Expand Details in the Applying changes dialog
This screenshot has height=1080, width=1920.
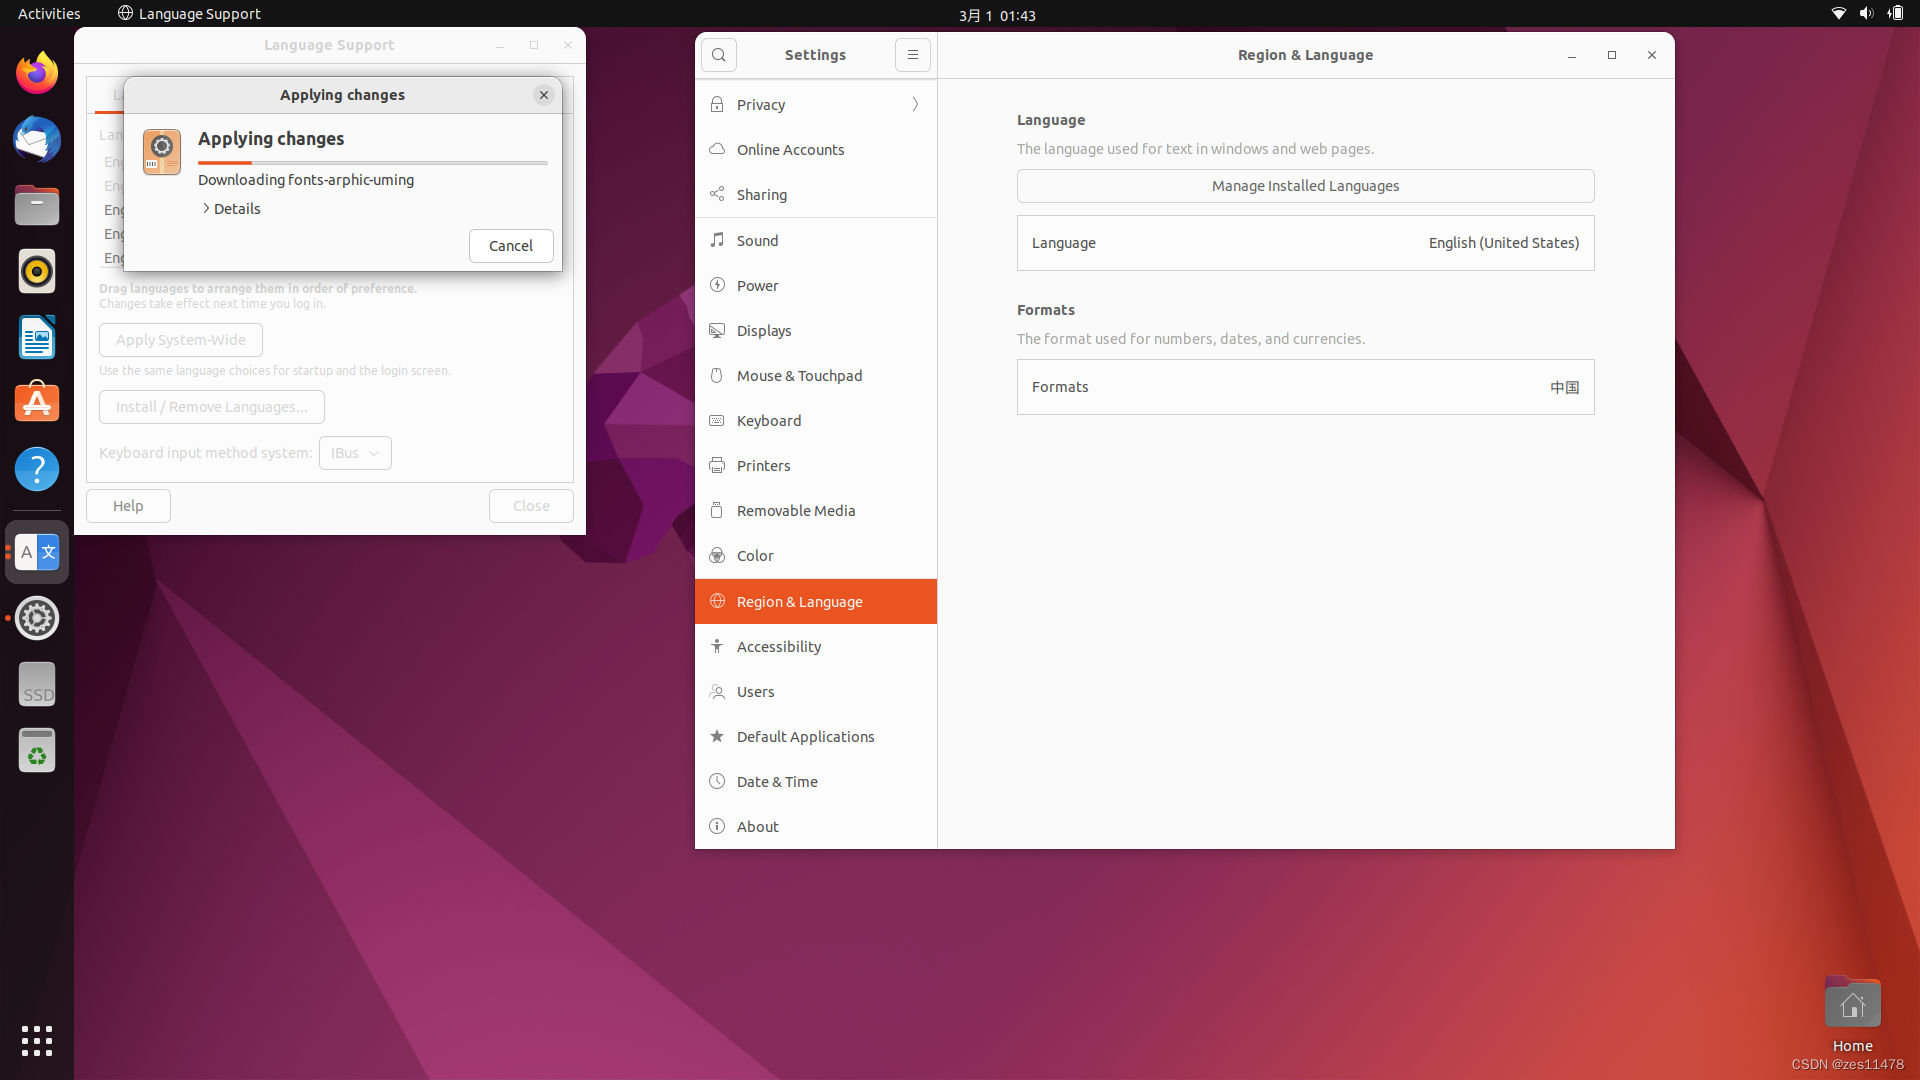click(231, 208)
